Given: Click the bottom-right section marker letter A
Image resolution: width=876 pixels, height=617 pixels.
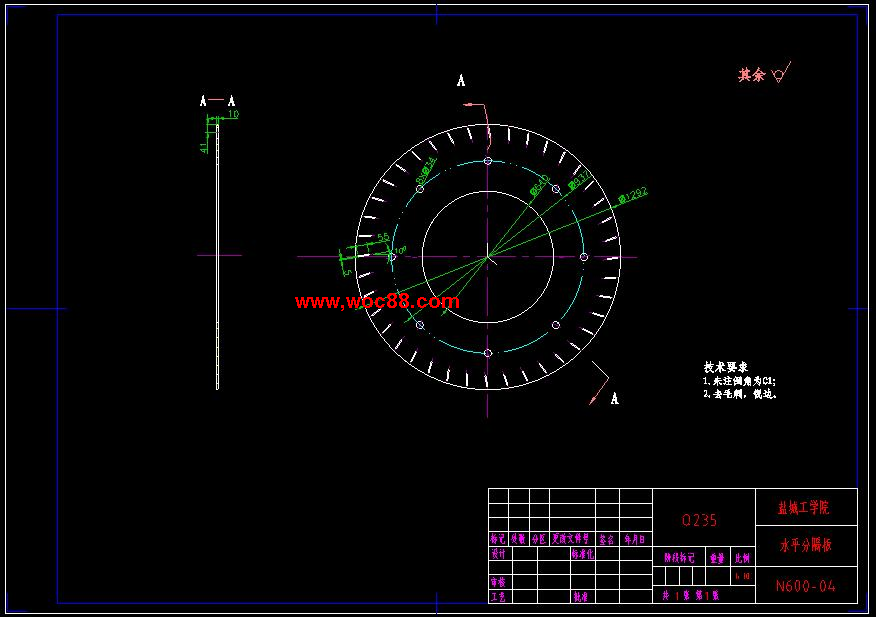Looking at the screenshot, I should [615, 398].
